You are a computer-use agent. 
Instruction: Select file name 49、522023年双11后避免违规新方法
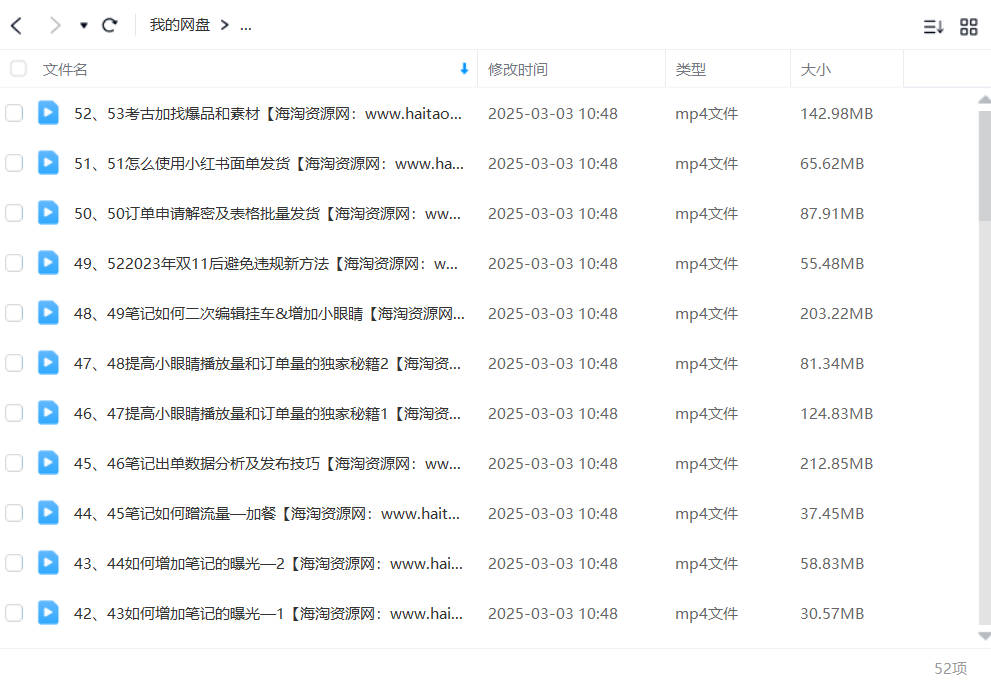[266, 263]
